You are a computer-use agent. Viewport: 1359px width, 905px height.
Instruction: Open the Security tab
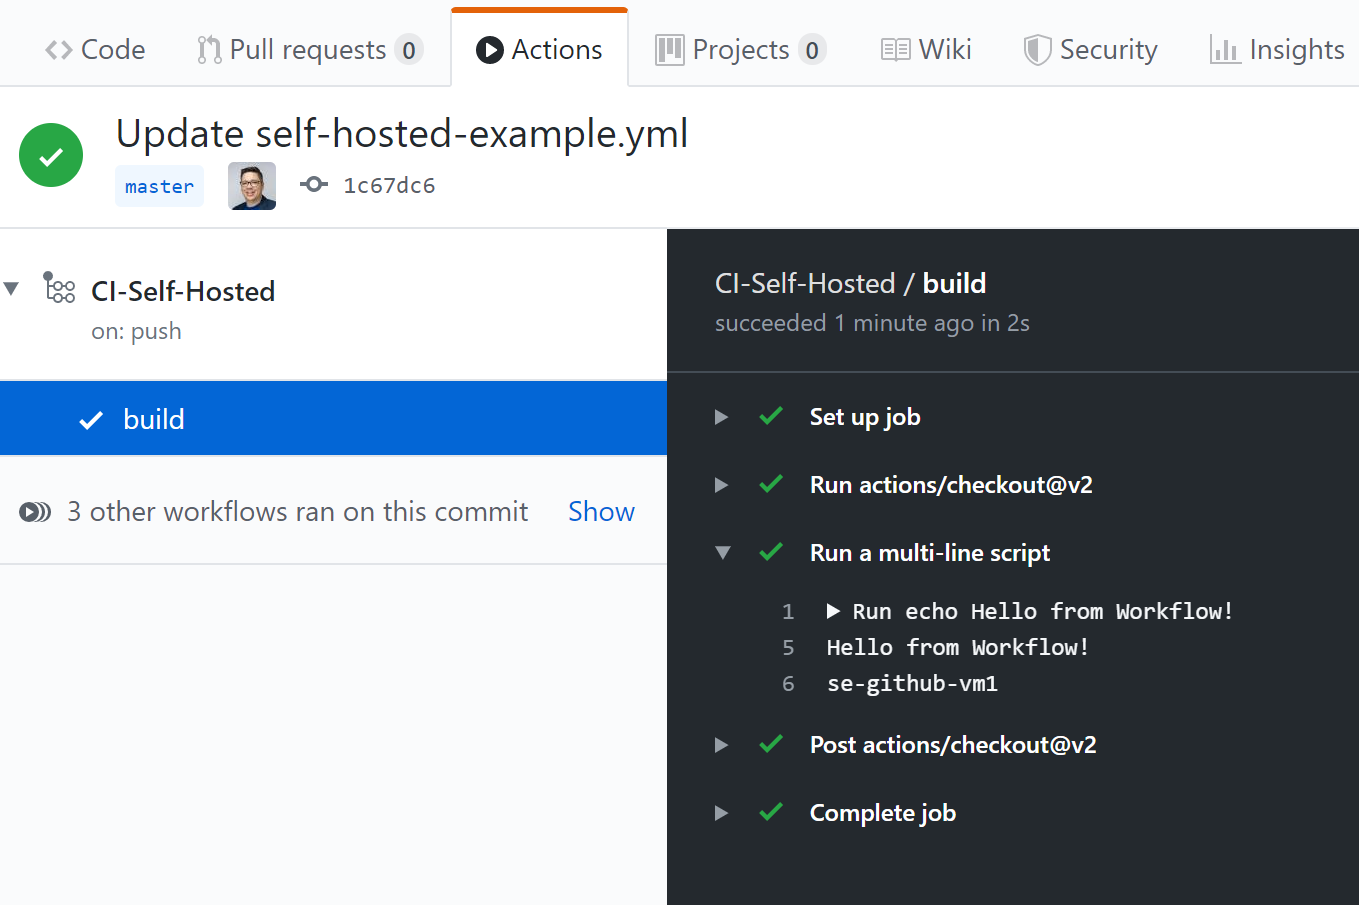point(1090,48)
